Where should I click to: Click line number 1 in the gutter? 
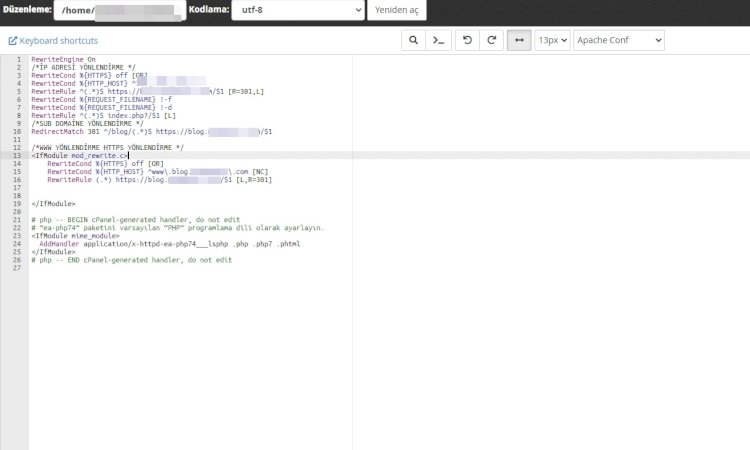(x=19, y=59)
